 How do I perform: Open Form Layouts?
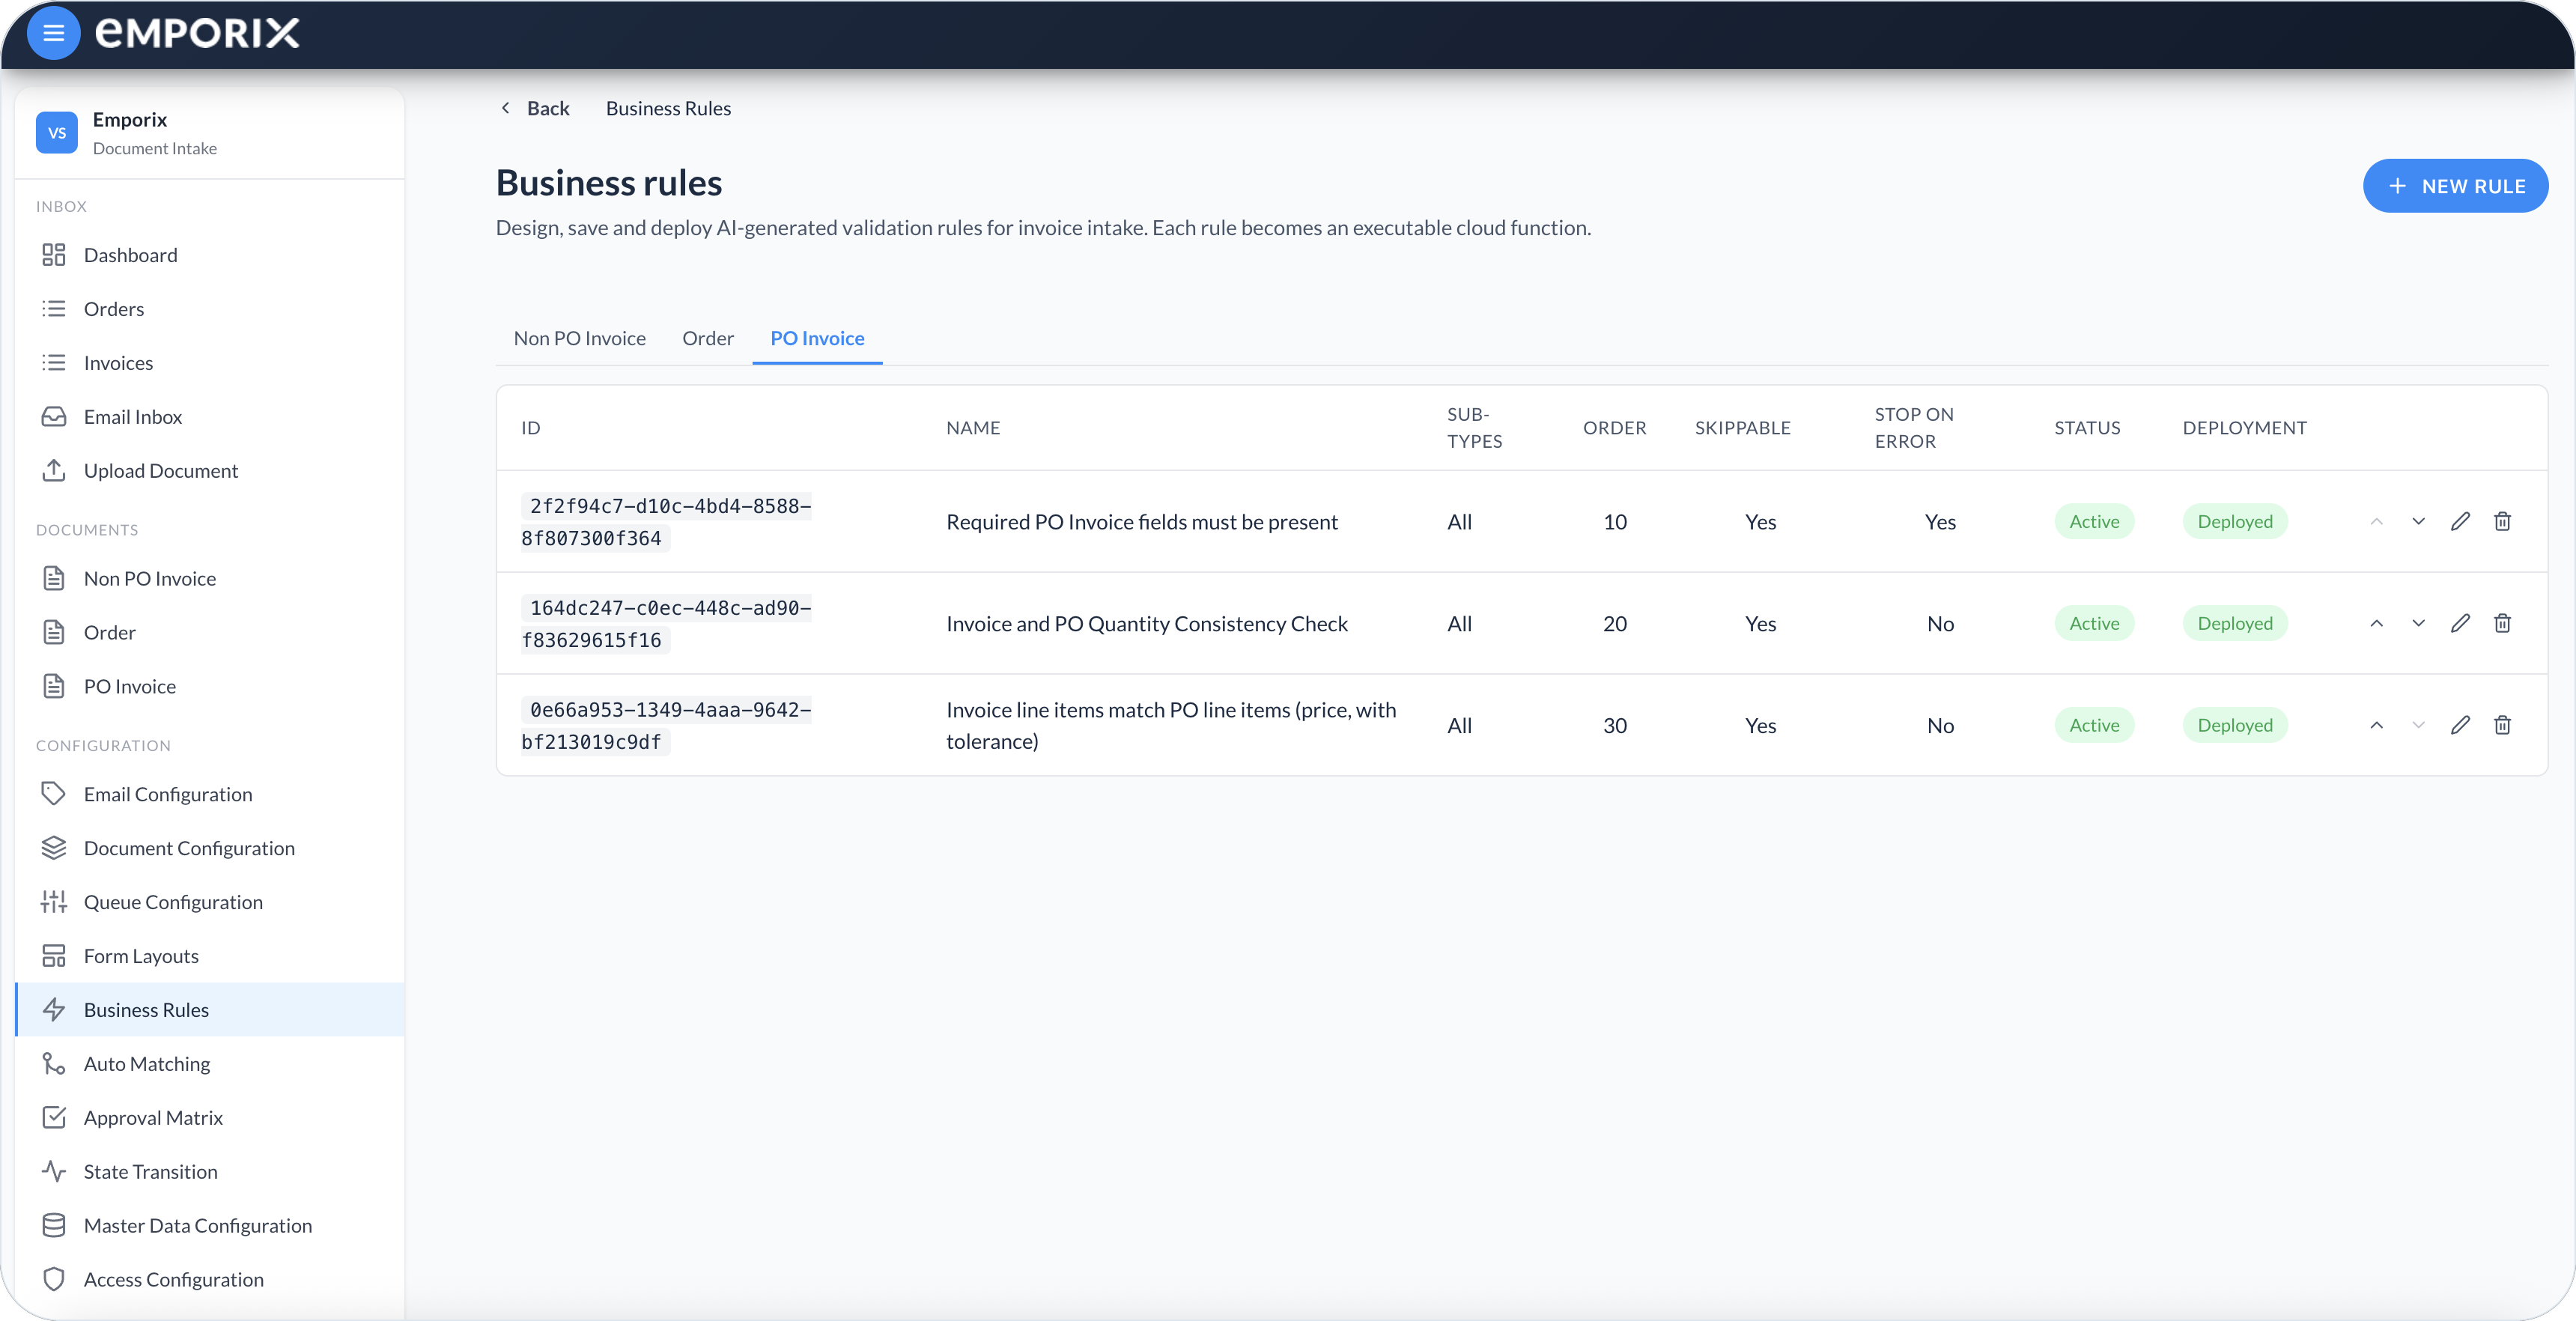pos(210,956)
